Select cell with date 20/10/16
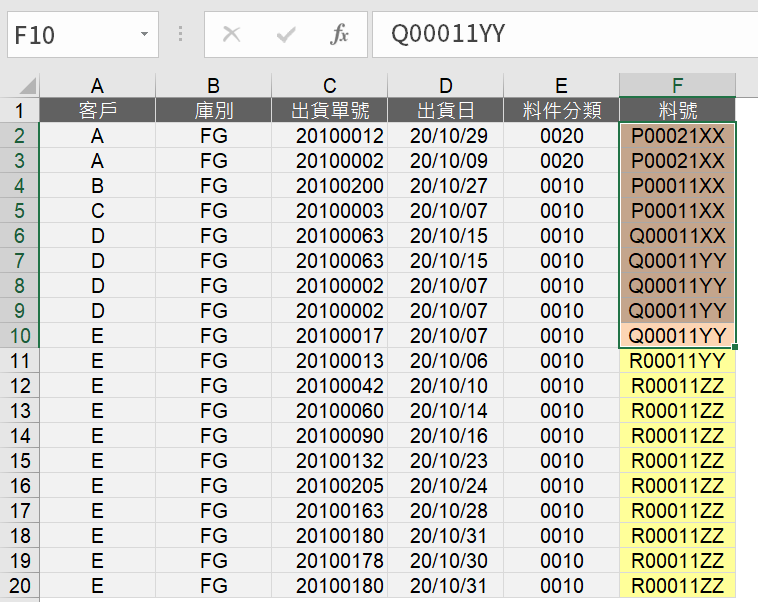The width and height of the screenshot is (758, 602). point(445,436)
